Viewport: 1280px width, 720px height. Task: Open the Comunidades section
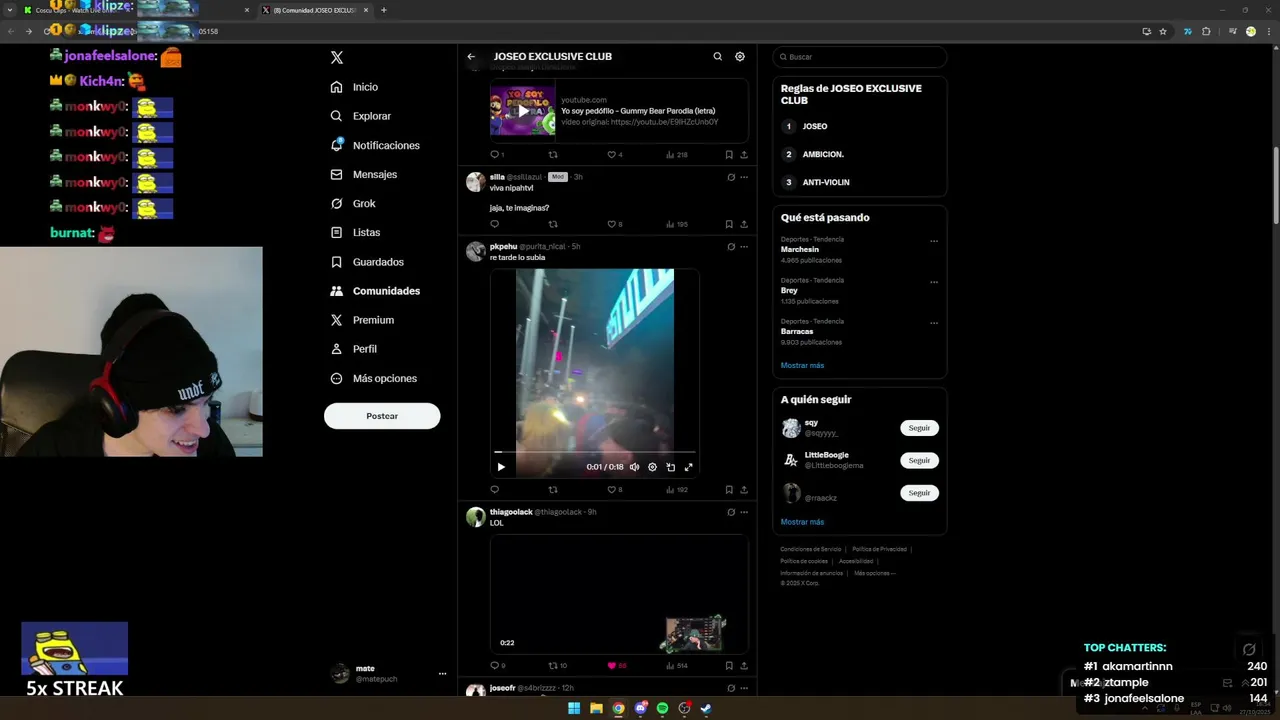[x=375, y=291]
